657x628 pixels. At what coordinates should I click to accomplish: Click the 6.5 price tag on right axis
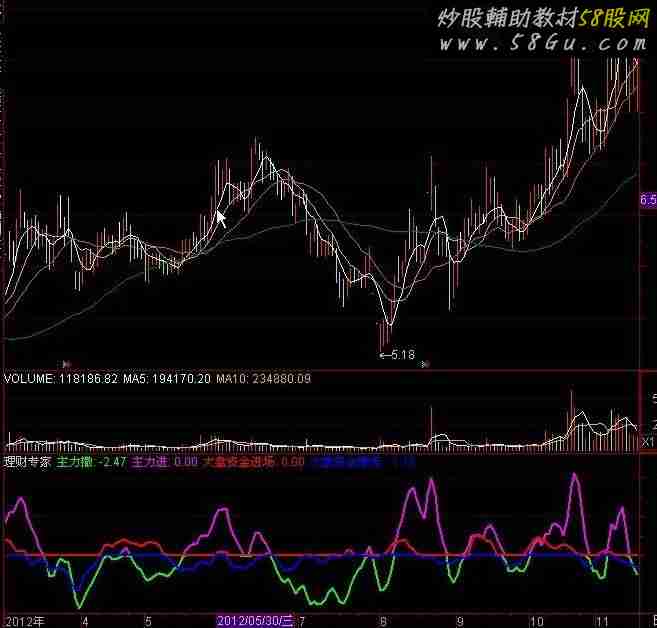[x=647, y=202]
